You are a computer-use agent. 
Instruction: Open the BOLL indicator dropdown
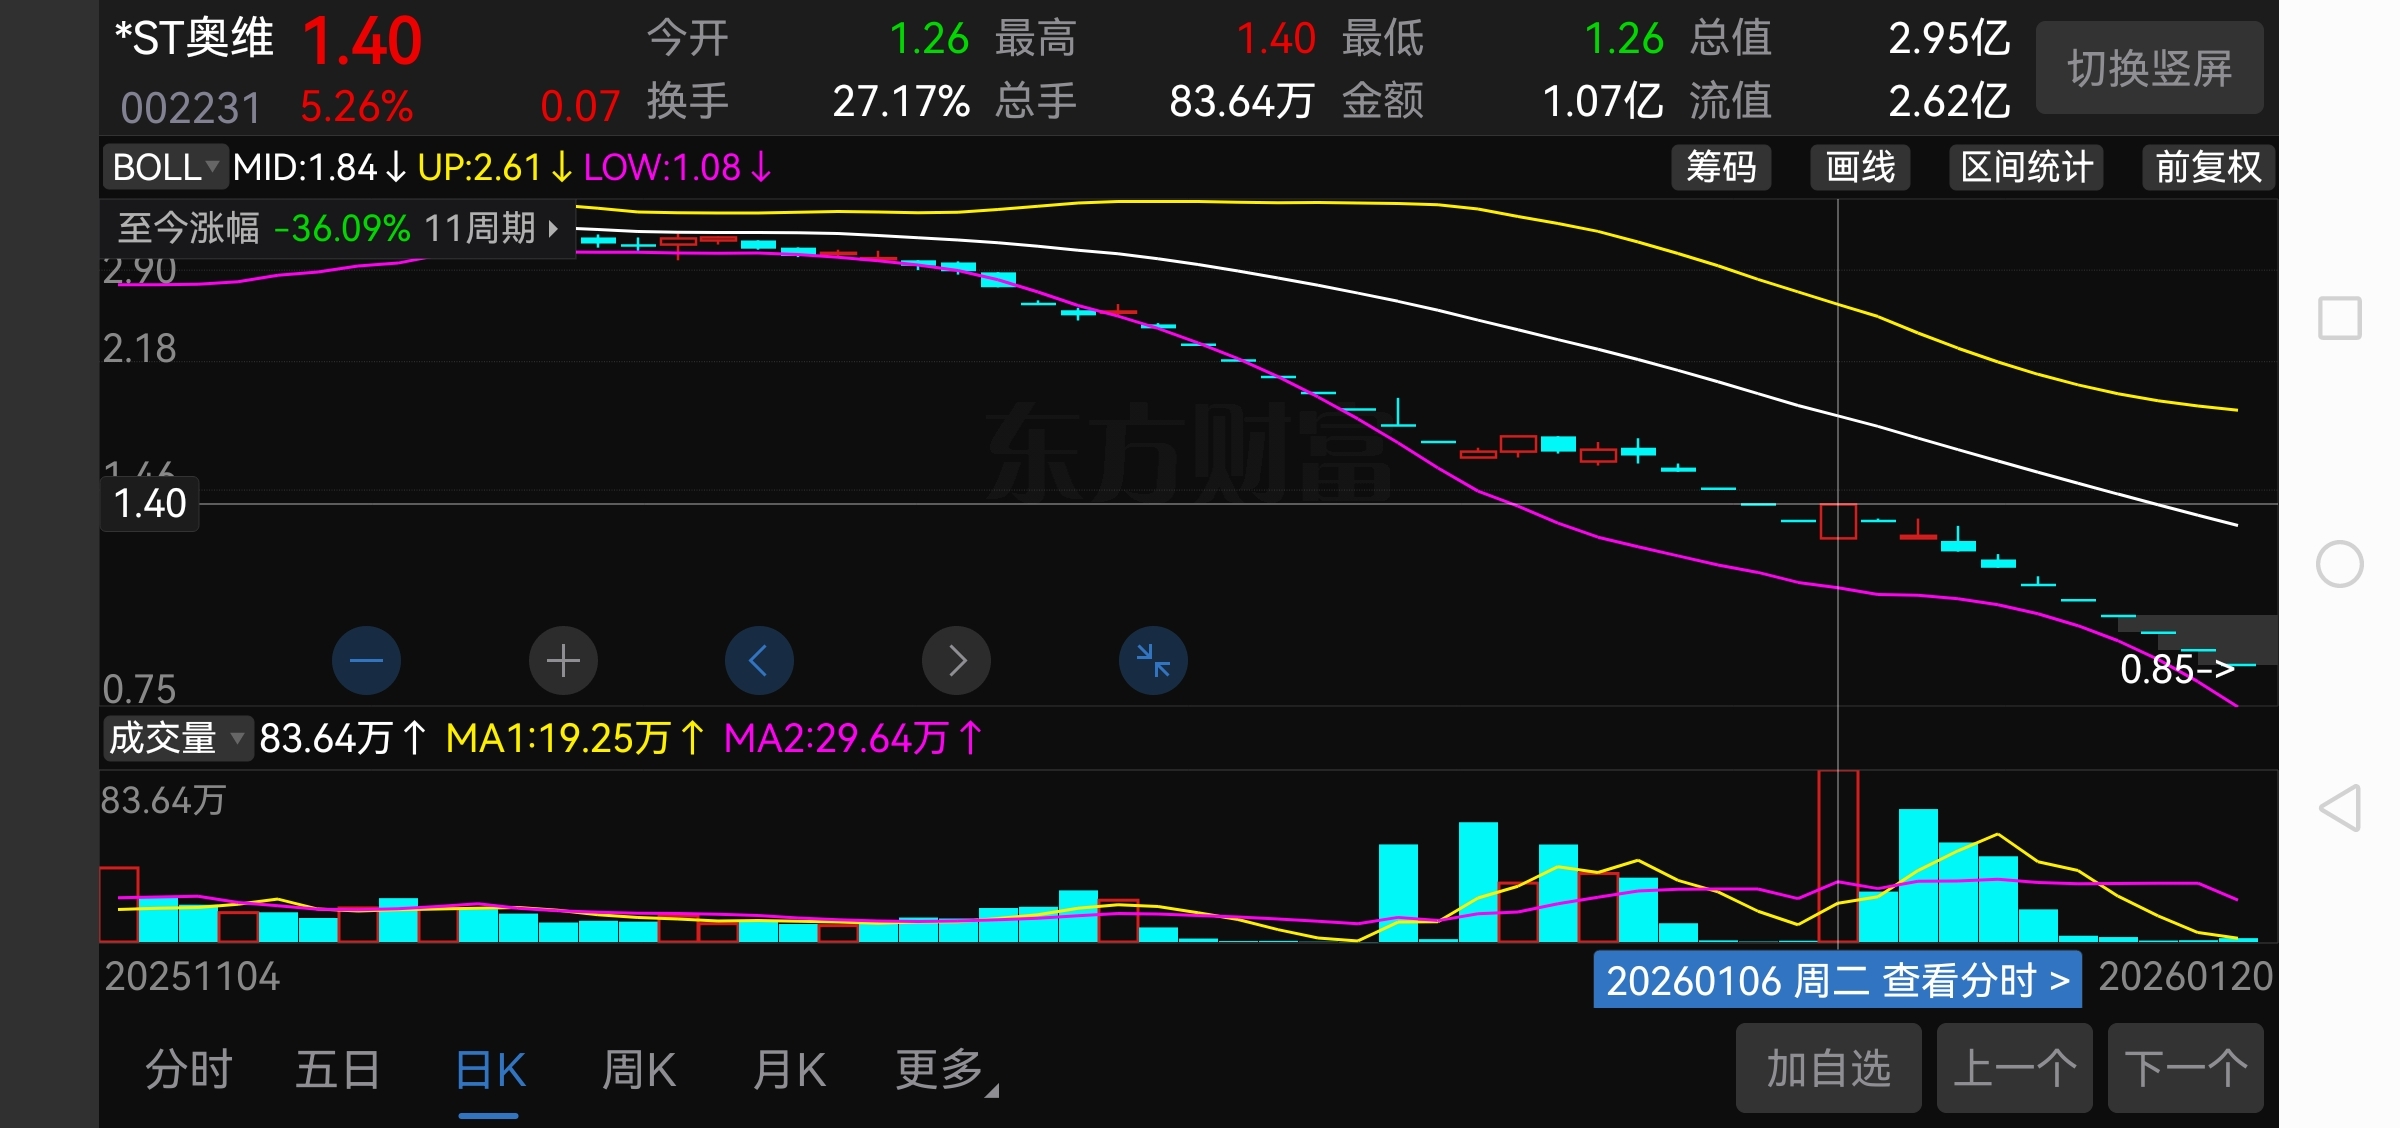coord(166,167)
